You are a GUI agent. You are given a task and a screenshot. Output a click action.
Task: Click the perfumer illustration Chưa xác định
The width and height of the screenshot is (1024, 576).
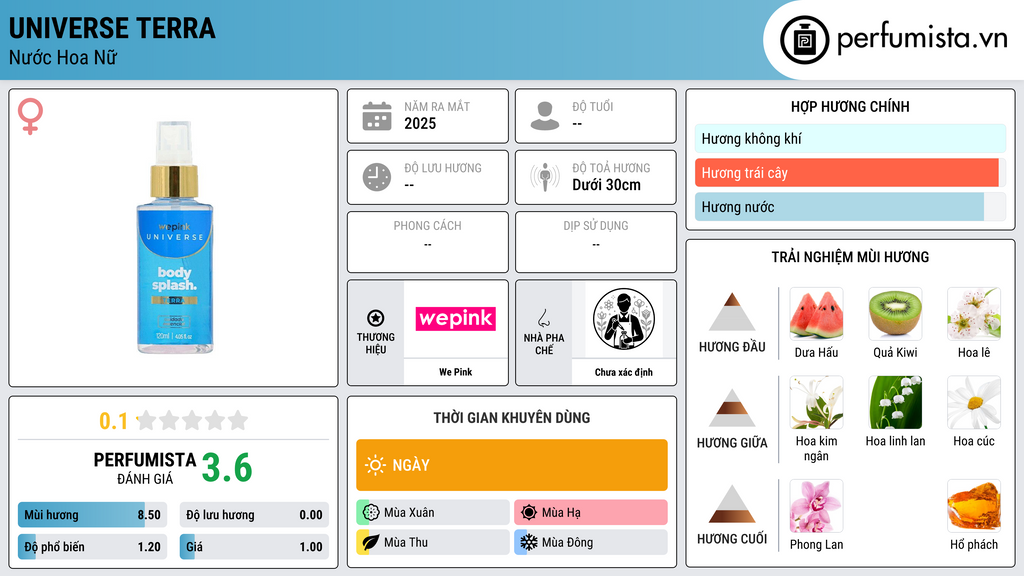tap(624, 319)
